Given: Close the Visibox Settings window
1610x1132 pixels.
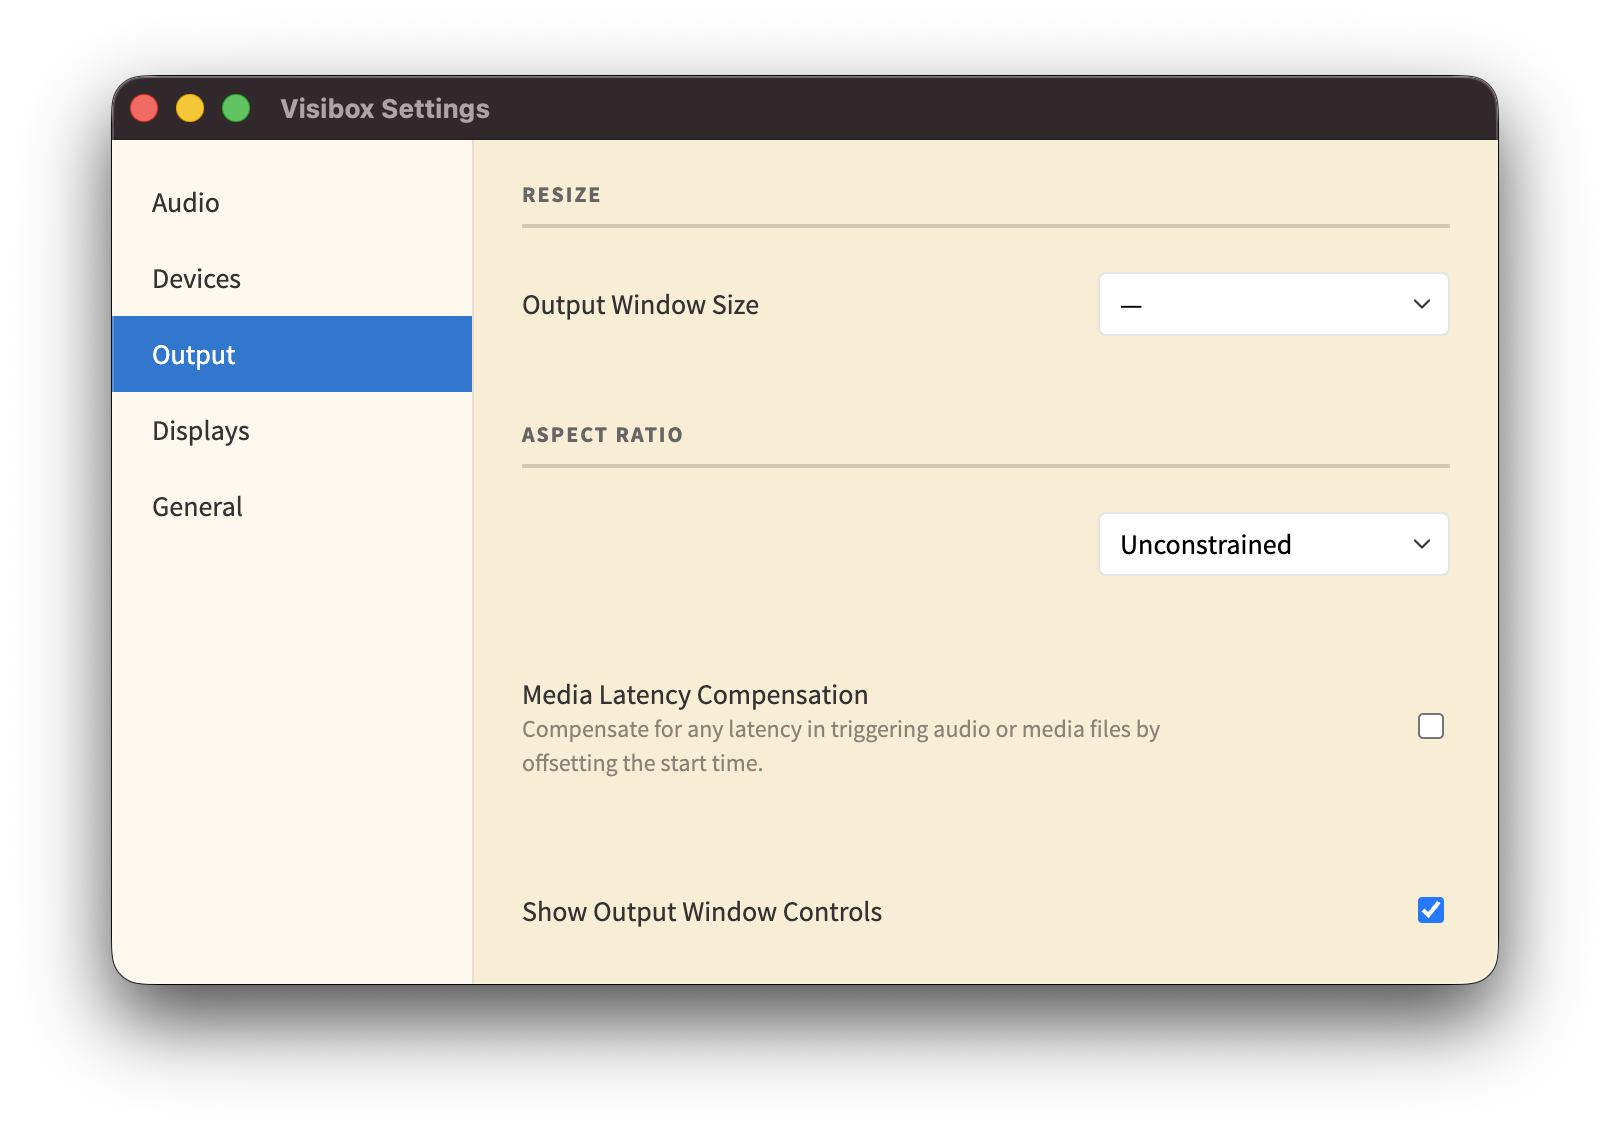Looking at the screenshot, I should pos(144,107).
